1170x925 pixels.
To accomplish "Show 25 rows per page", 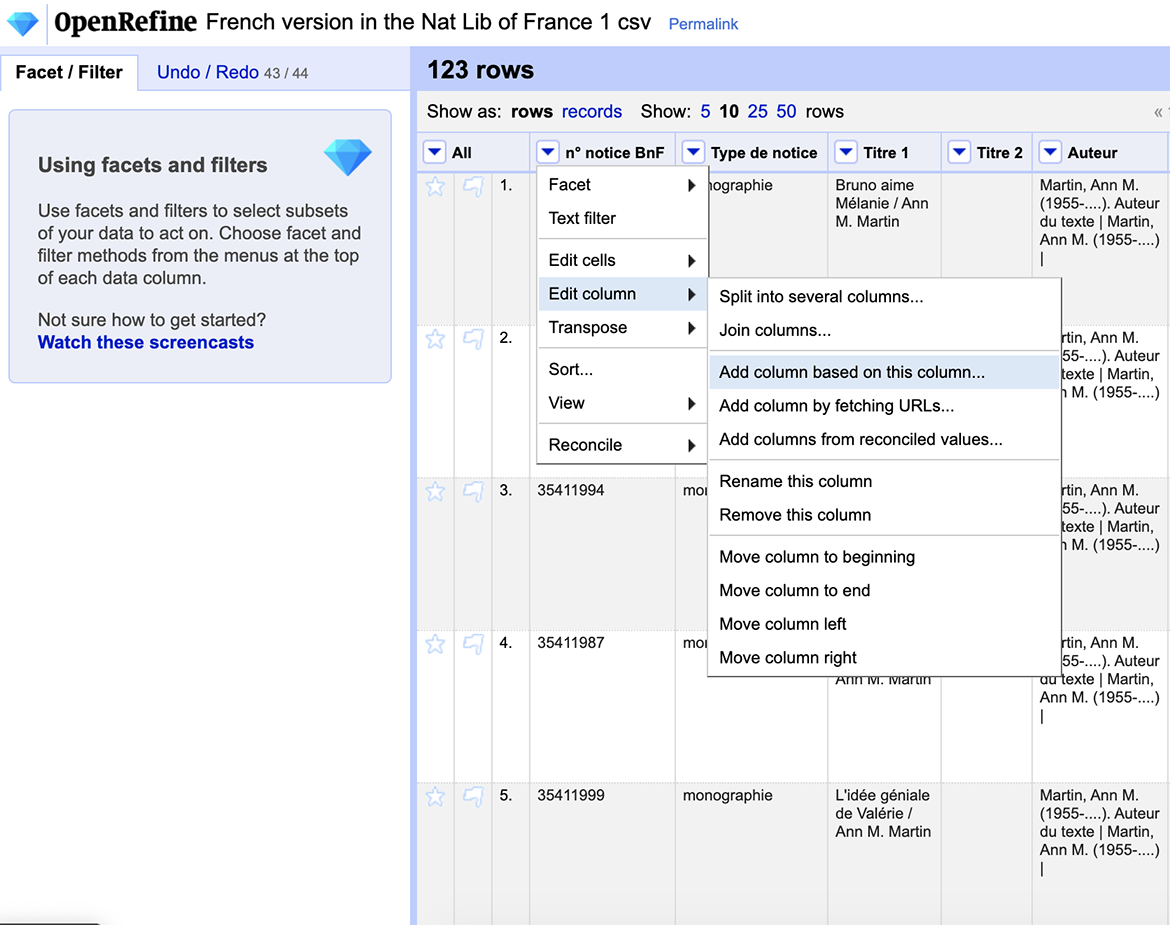I will pyautogui.click(x=758, y=111).
